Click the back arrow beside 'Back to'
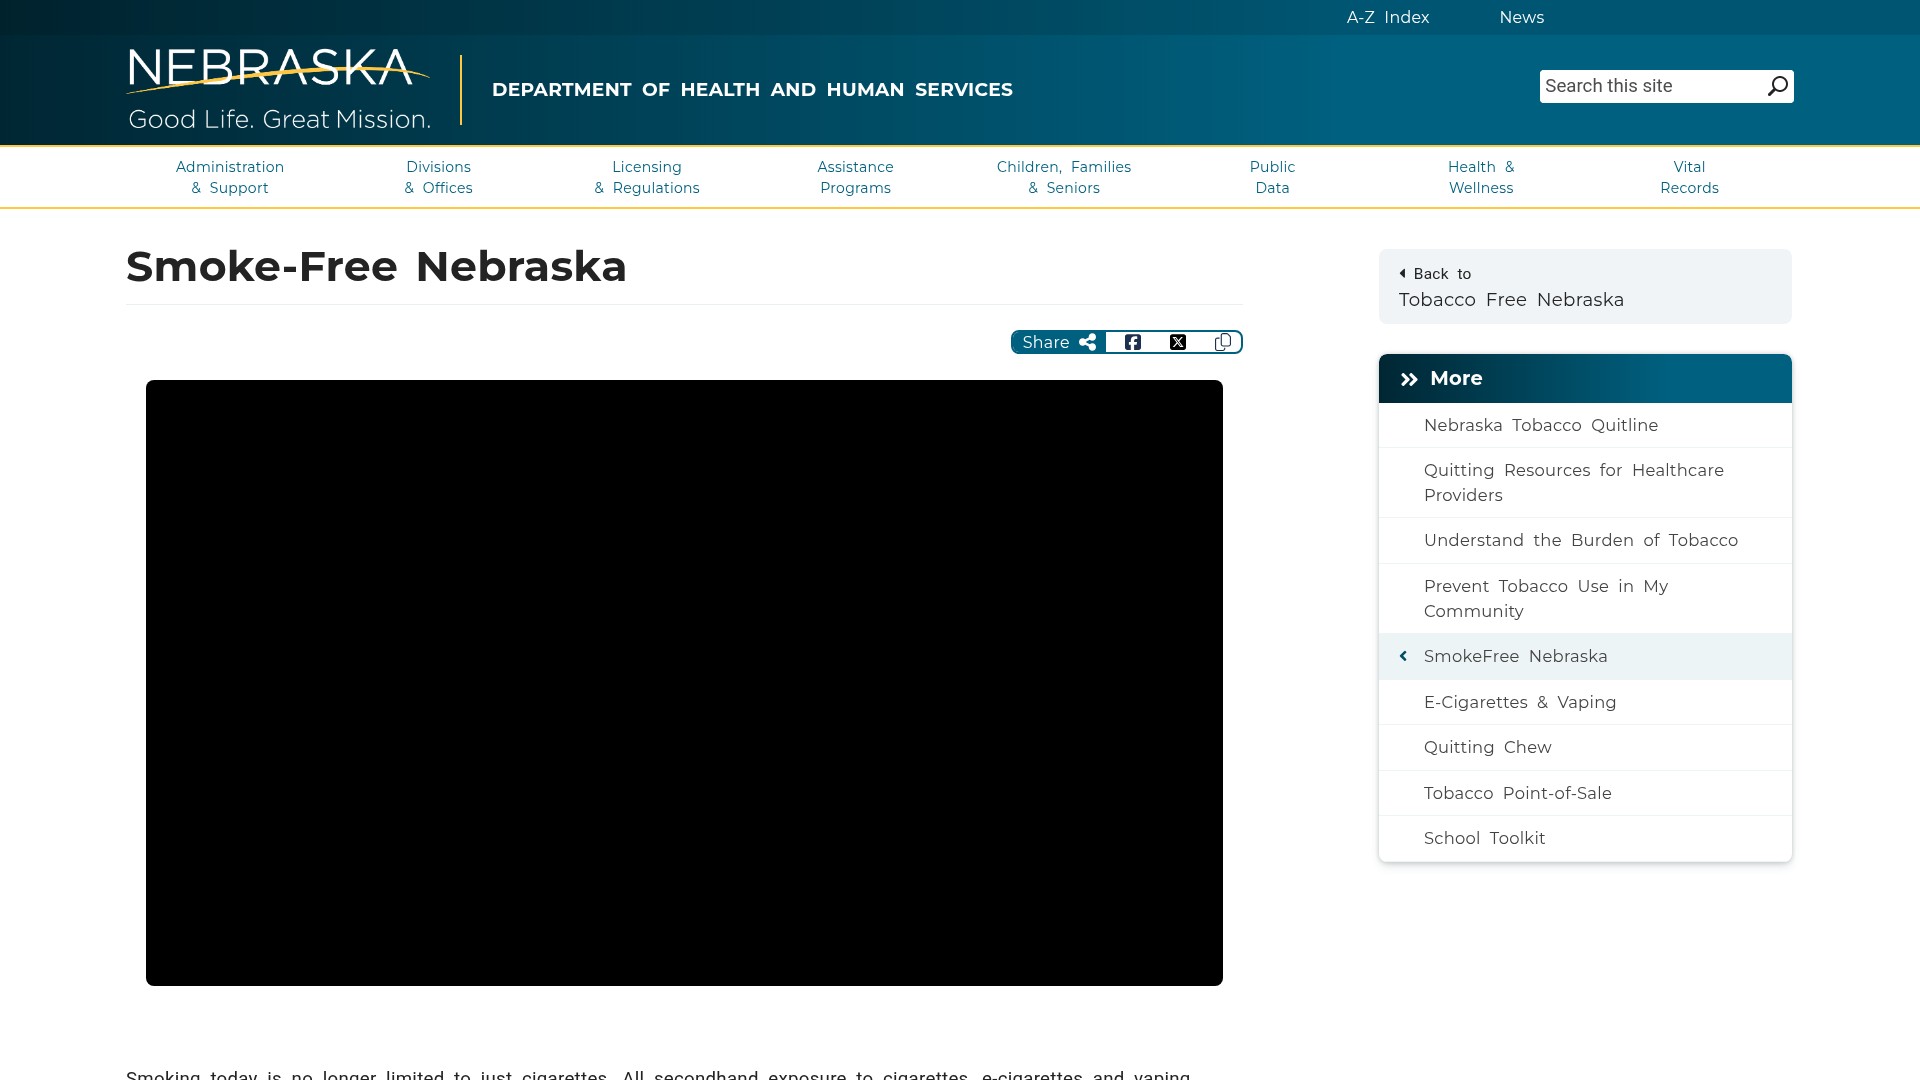Image resolution: width=1920 pixels, height=1080 pixels. [x=1402, y=273]
